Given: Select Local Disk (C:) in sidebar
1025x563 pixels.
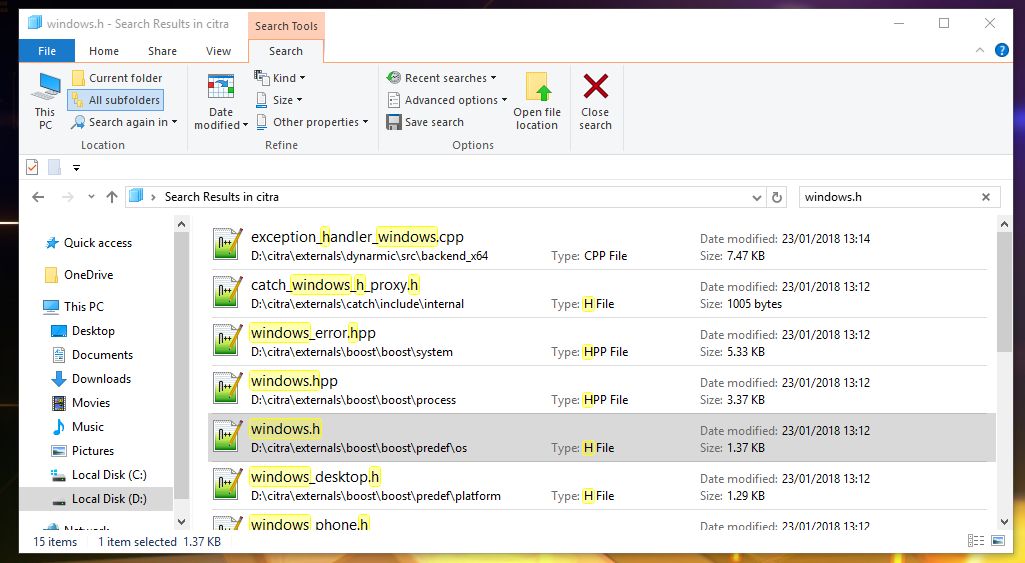Looking at the screenshot, I should [x=99, y=475].
